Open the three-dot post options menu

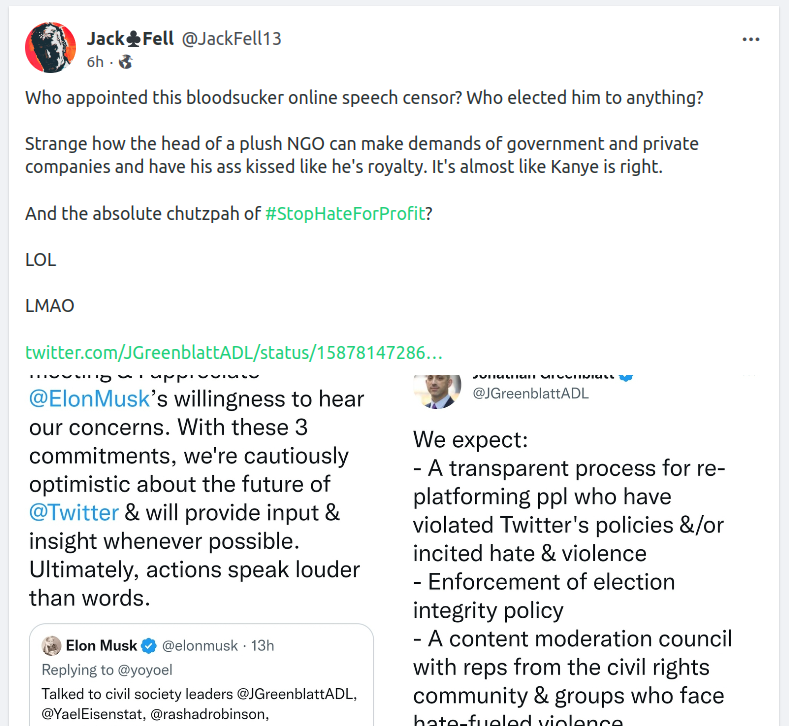[751, 39]
